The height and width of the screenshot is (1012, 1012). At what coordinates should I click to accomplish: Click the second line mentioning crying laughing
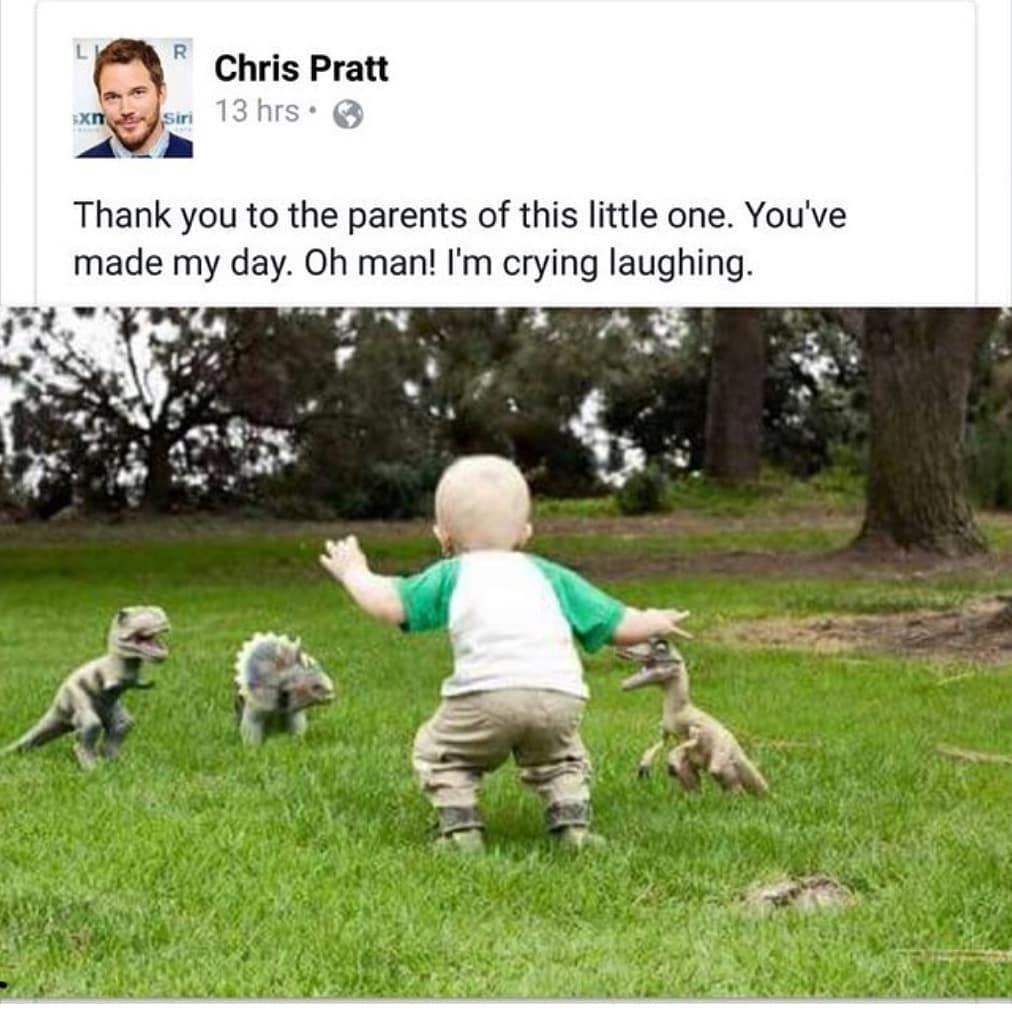click(413, 264)
